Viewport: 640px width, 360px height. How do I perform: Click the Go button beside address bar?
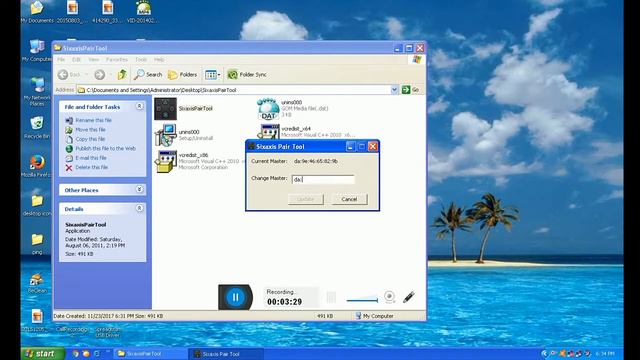click(411, 90)
